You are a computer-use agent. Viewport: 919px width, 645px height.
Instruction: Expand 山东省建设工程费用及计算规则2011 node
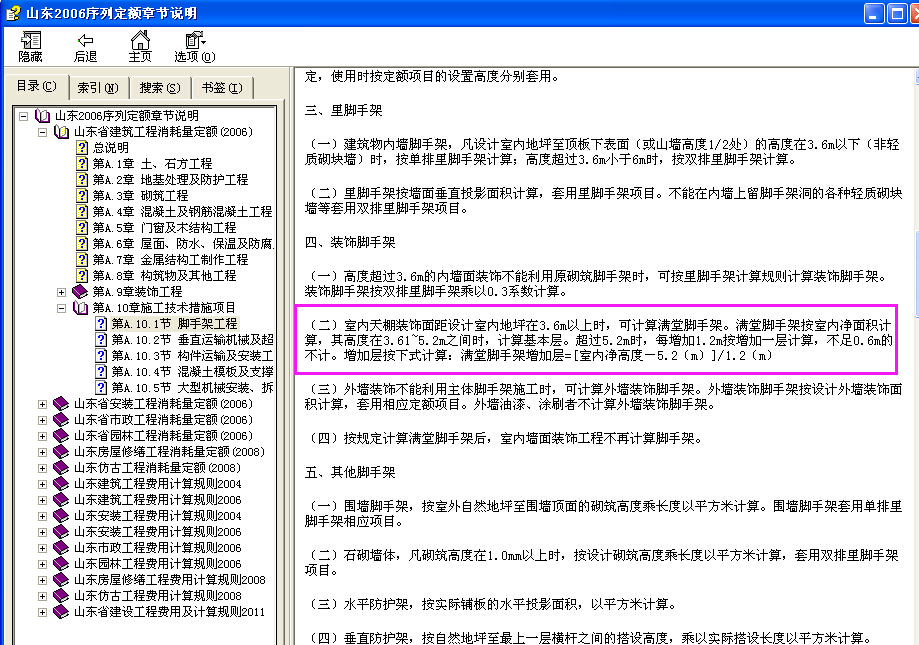[x=42, y=612]
